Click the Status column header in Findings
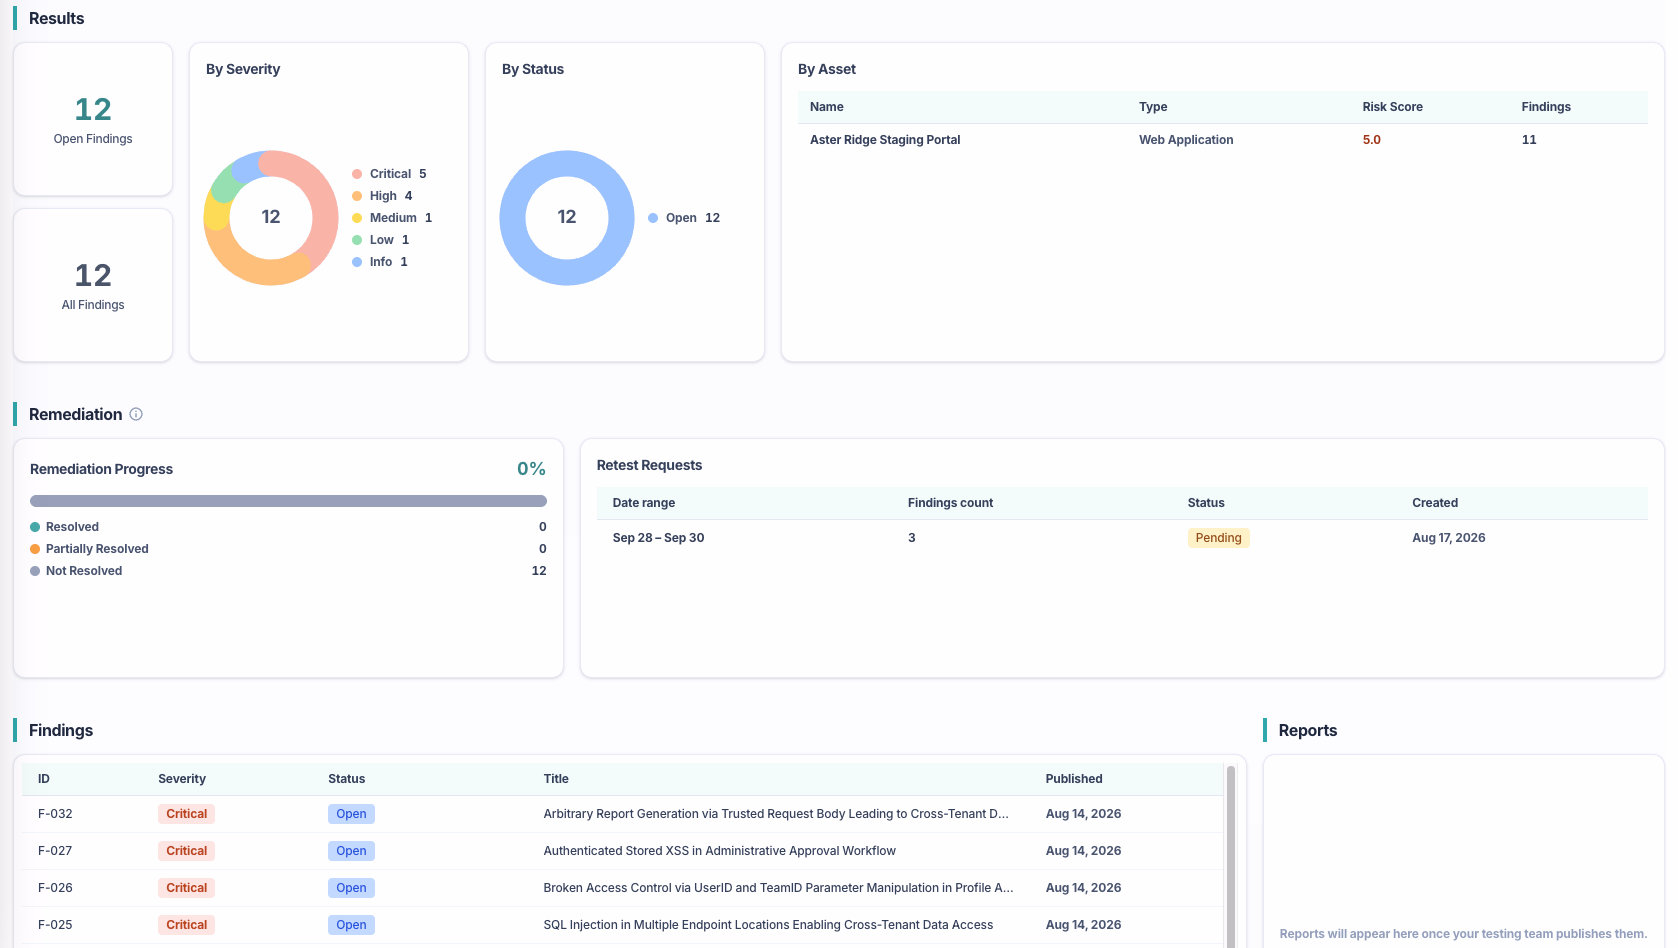The height and width of the screenshot is (948, 1678). point(347,779)
